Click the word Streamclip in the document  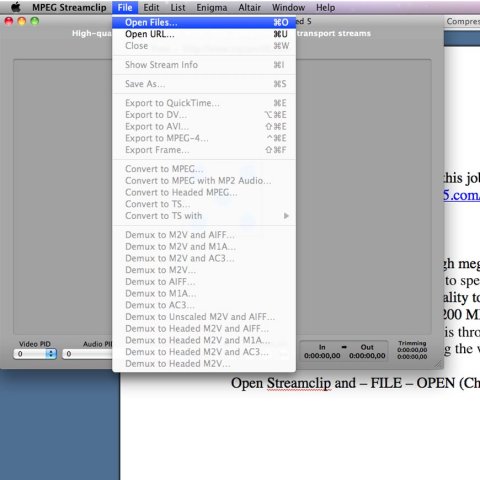click(x=299, y=383)
